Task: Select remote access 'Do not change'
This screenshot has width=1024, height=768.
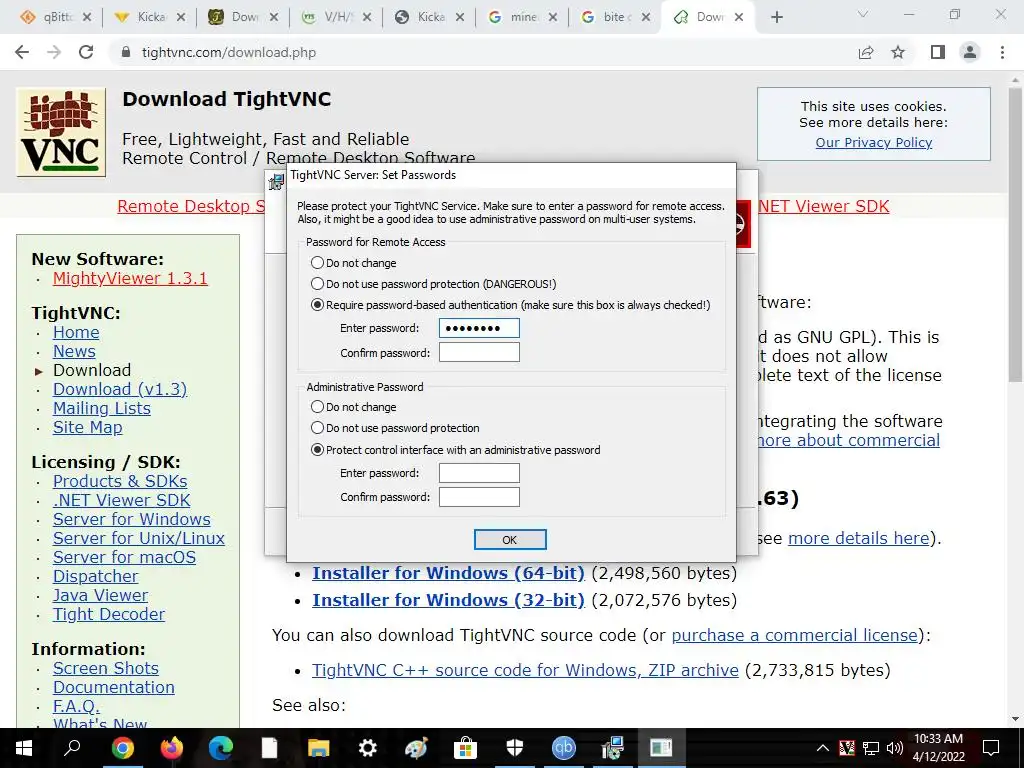Action: pyautogui.click(x=353, y=263)
